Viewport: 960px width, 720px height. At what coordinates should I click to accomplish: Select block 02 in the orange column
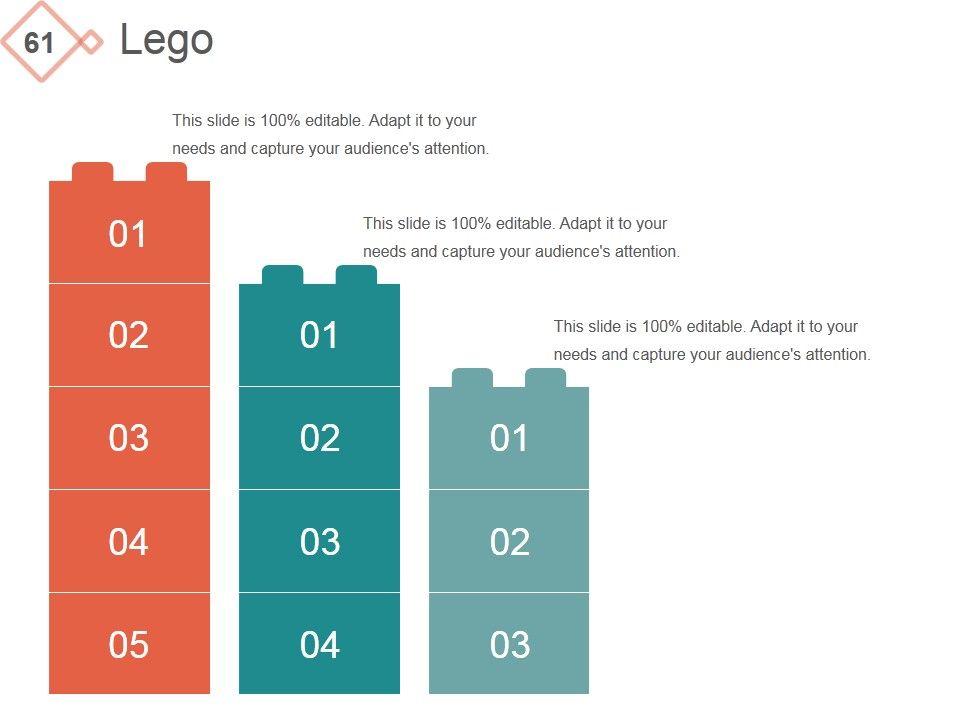[x=129, y=335]
